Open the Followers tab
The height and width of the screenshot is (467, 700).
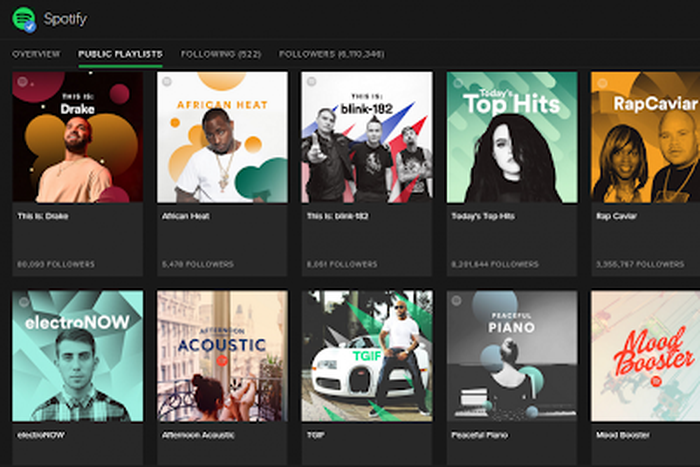tap(331, 54)
